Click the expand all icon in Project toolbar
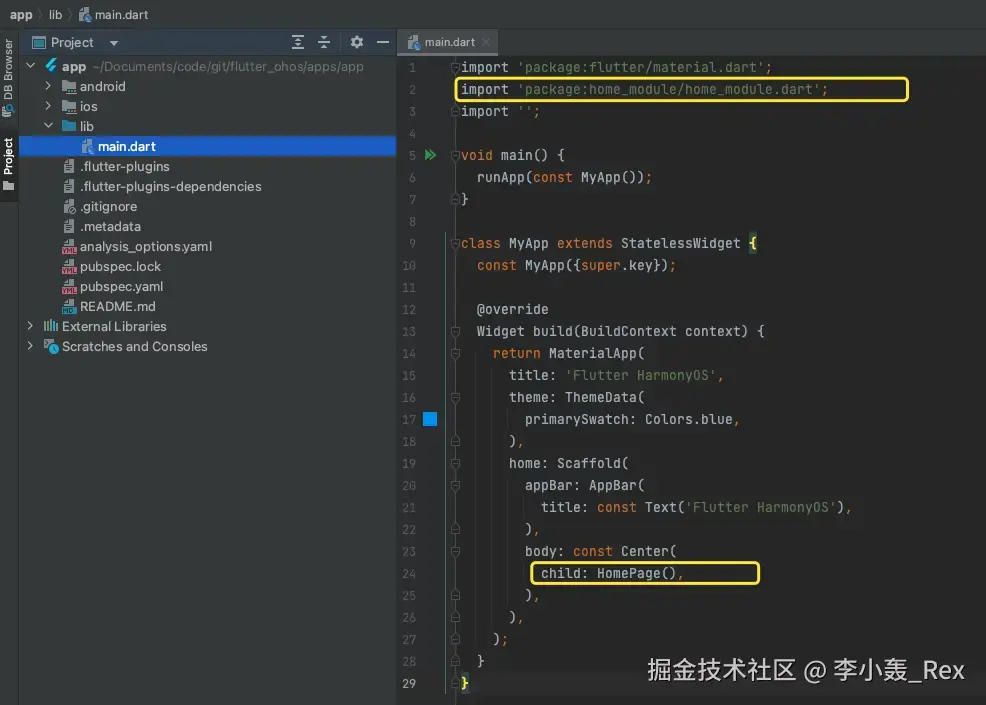The width and height of the screenshot is (986, 705). point(298,42)
